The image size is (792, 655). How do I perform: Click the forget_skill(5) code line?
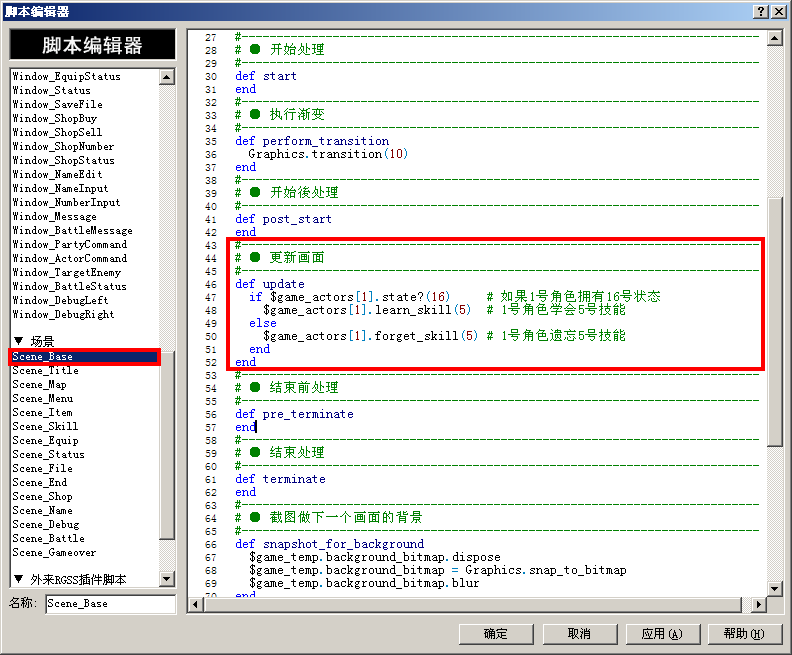(444, 336)
